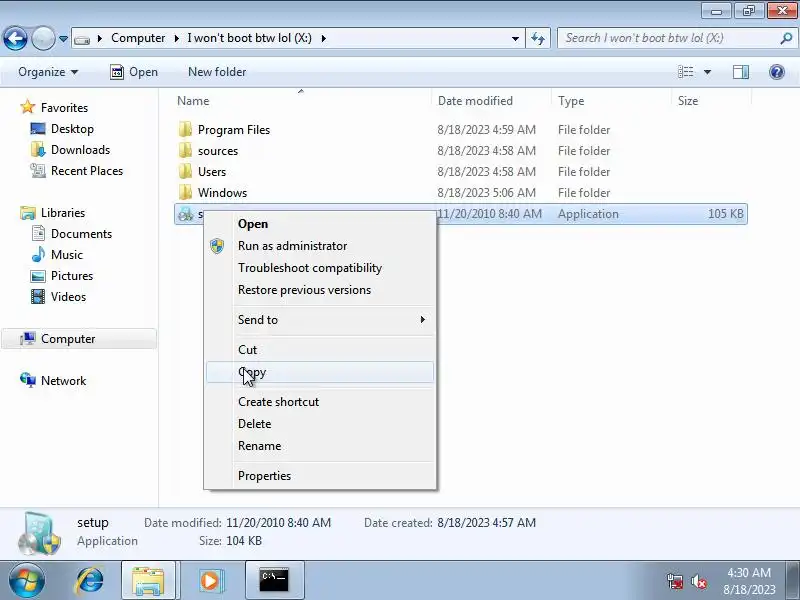Image resolution: width=800 pixels, height=600 pixels.
Task: Click the Program Files folder name
Action: [x=234, y=130]
